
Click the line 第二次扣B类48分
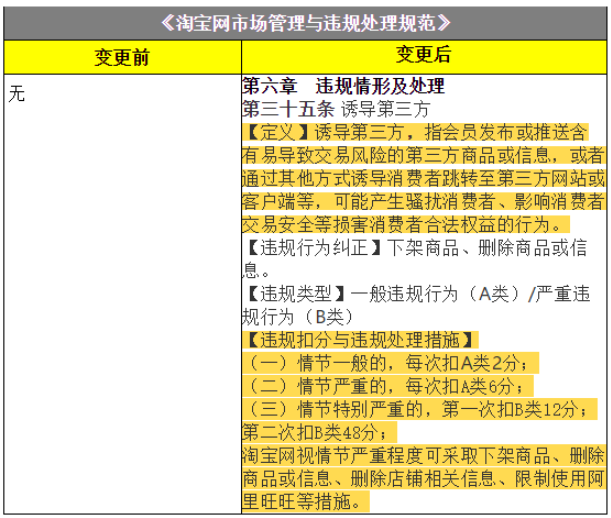(x=319, y=432)
